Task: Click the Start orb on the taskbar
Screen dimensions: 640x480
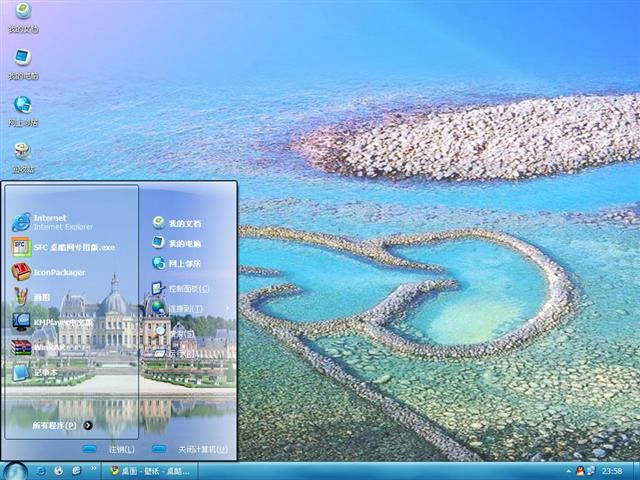Action: coord(16,471)
